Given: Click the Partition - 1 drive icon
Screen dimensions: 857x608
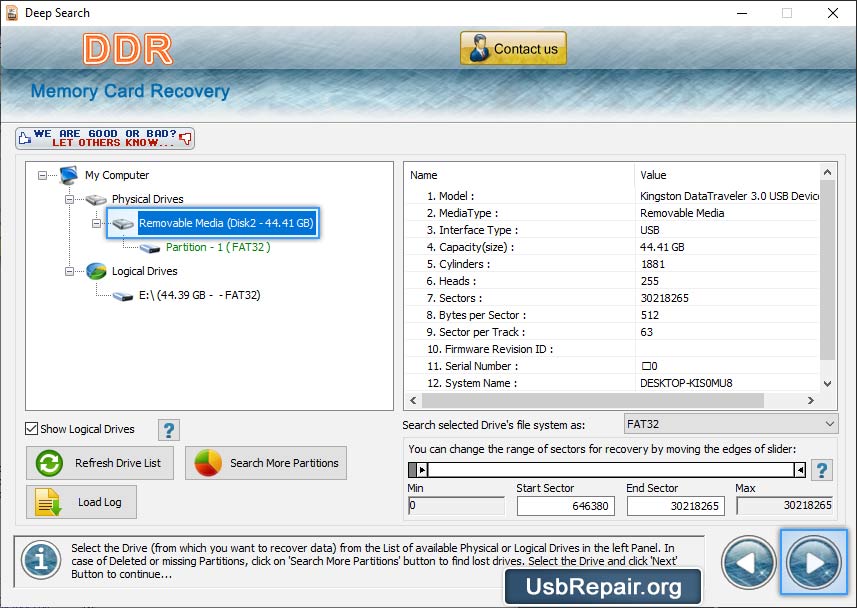Looking at the screenshot, I should (150, 248).
